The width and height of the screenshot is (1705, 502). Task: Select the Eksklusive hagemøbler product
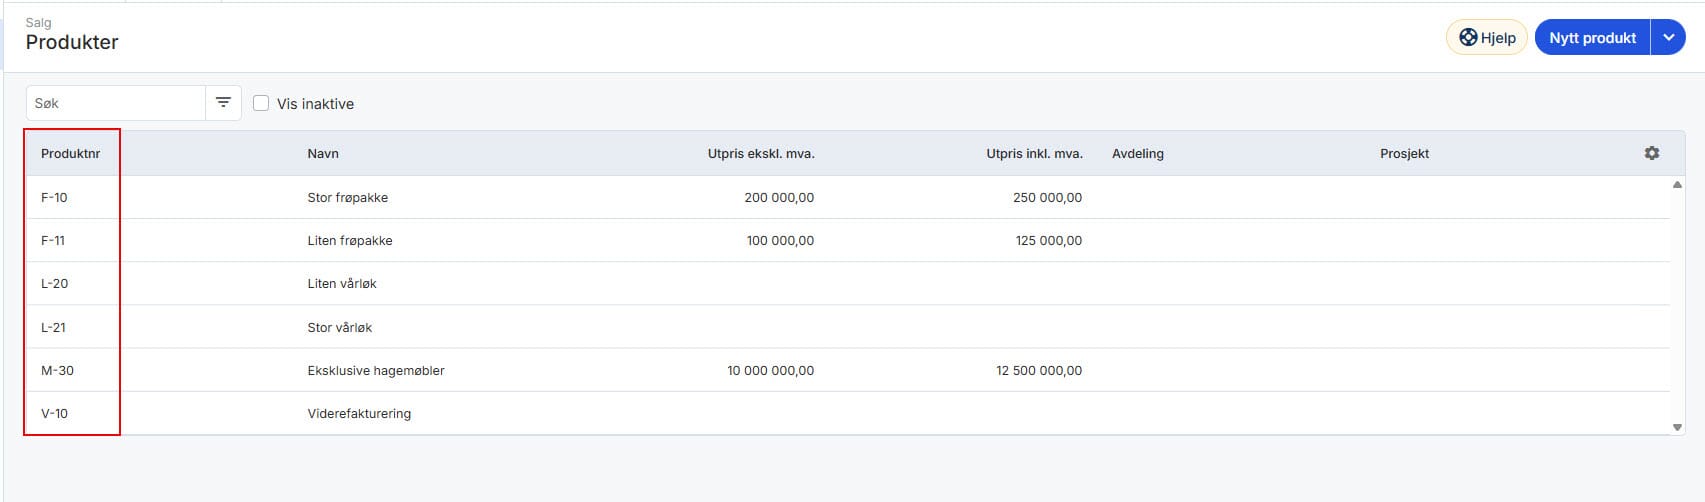click(376, 371)
